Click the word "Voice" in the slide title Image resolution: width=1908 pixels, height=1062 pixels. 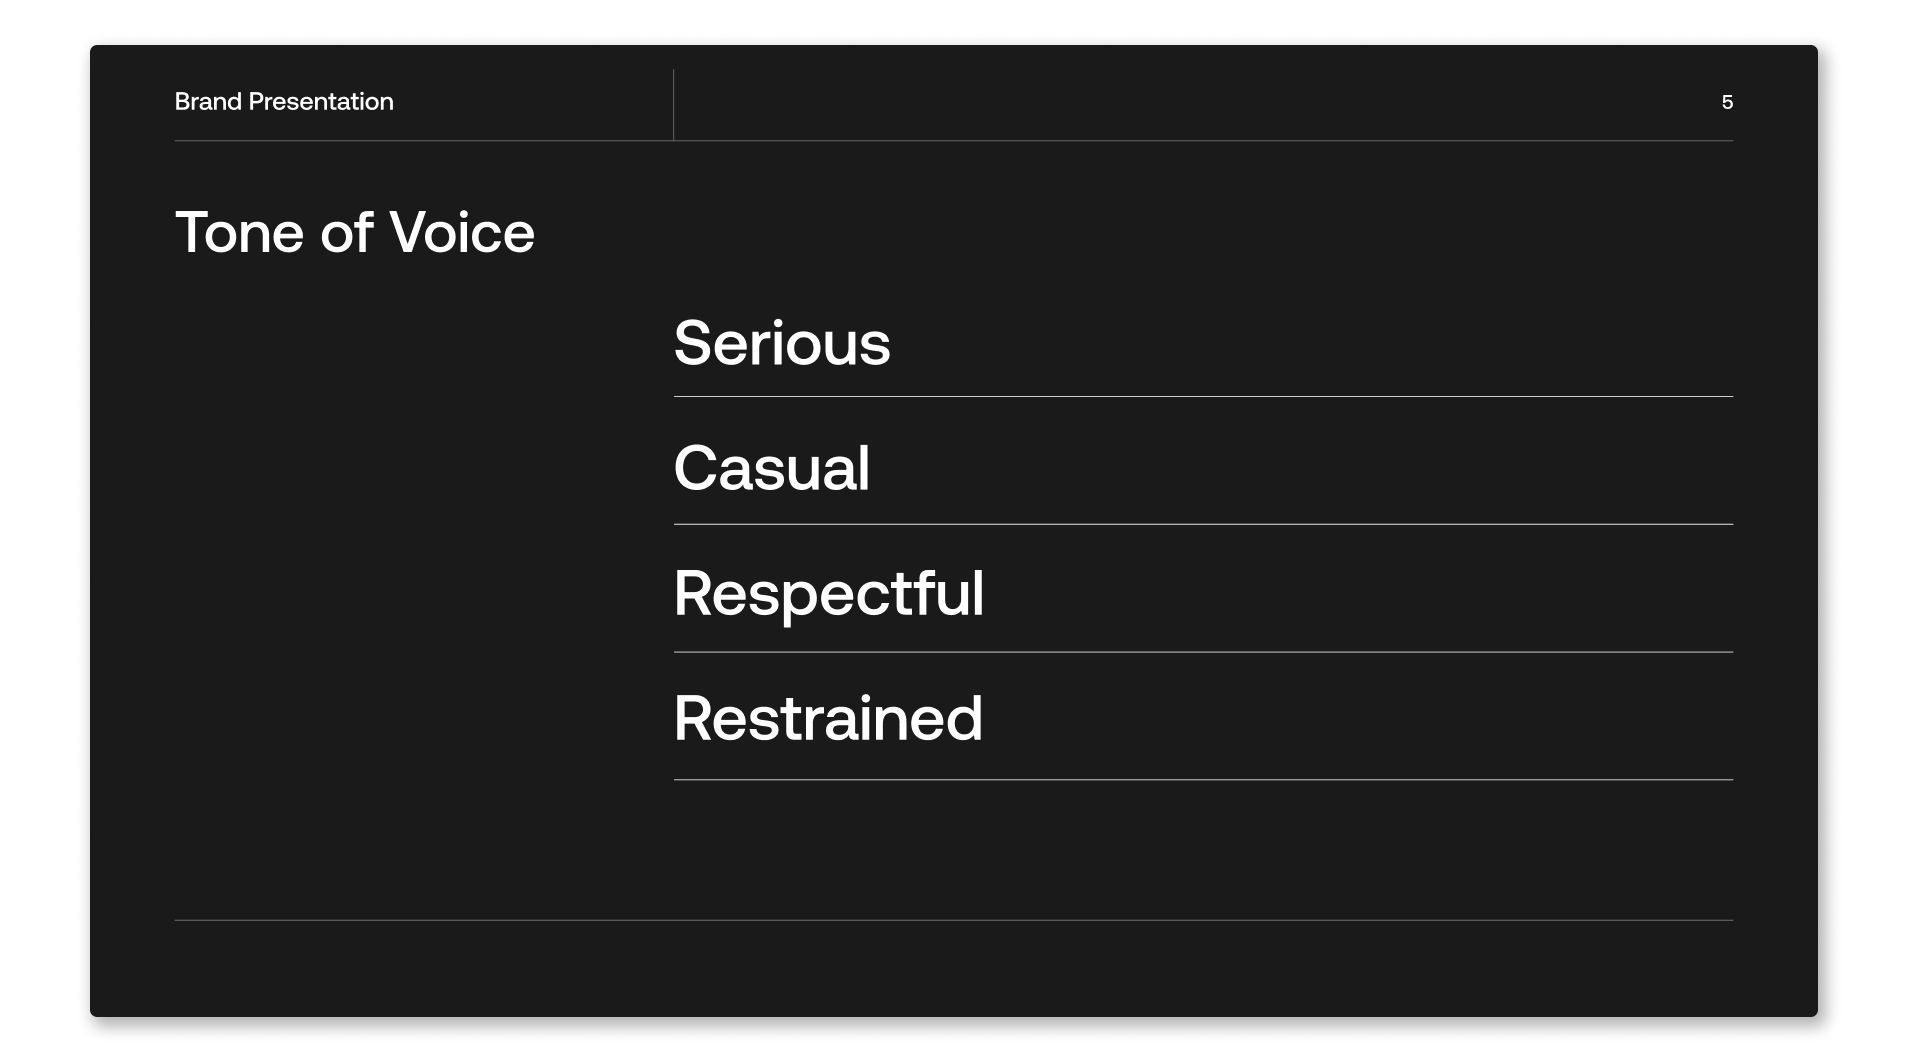pos(461,233)
